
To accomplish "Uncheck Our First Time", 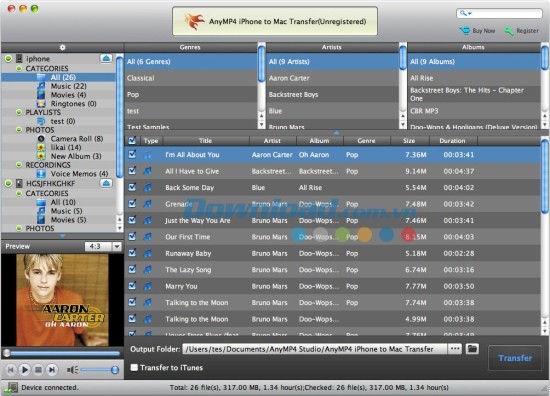I will (132, 236).
